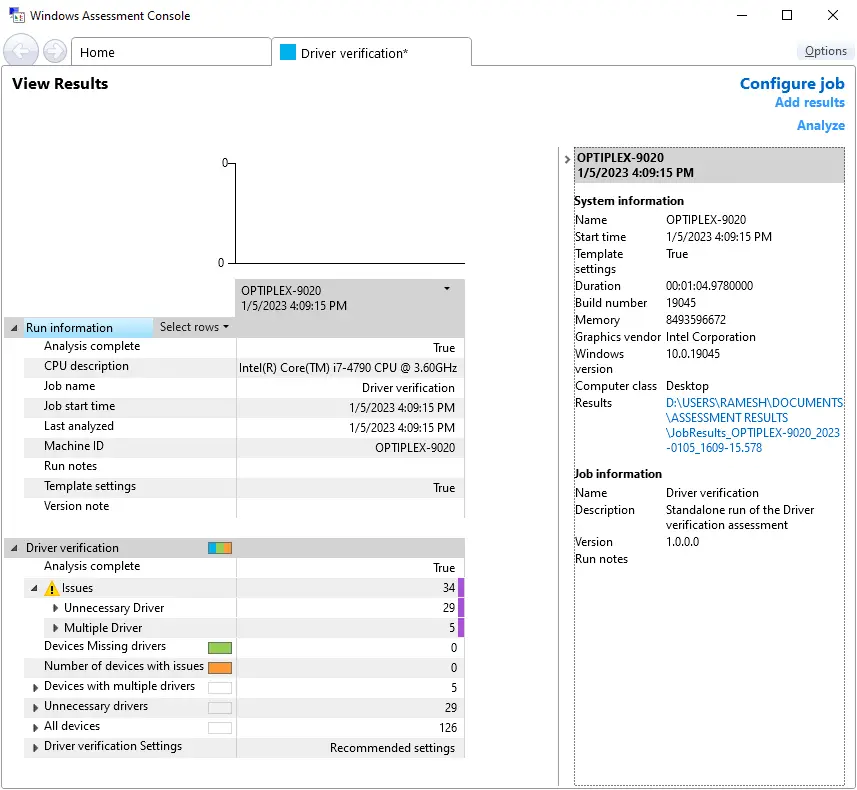This screenshot has width=857, height=790.
Task: Click the Version note row
Action: 244,507
